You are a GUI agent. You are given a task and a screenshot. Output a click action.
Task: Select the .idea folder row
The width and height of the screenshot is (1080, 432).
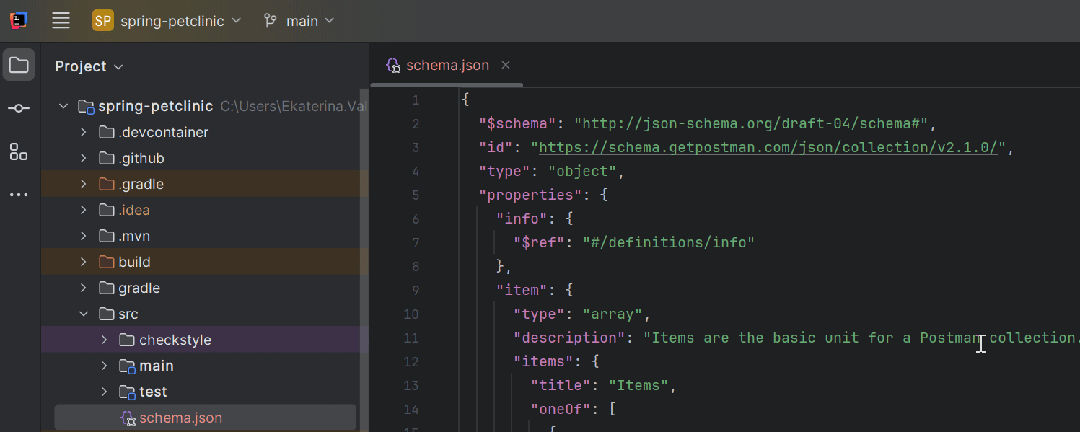(205, 210)
